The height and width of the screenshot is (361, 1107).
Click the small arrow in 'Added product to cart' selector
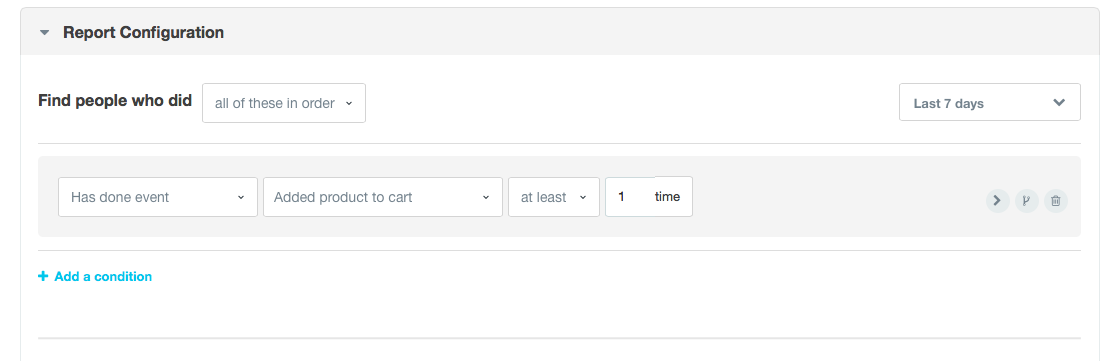point(486,198)
